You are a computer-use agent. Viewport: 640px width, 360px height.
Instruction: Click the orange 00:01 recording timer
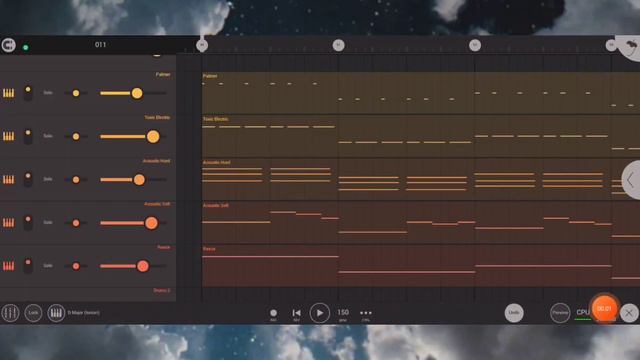click(604, 309)
